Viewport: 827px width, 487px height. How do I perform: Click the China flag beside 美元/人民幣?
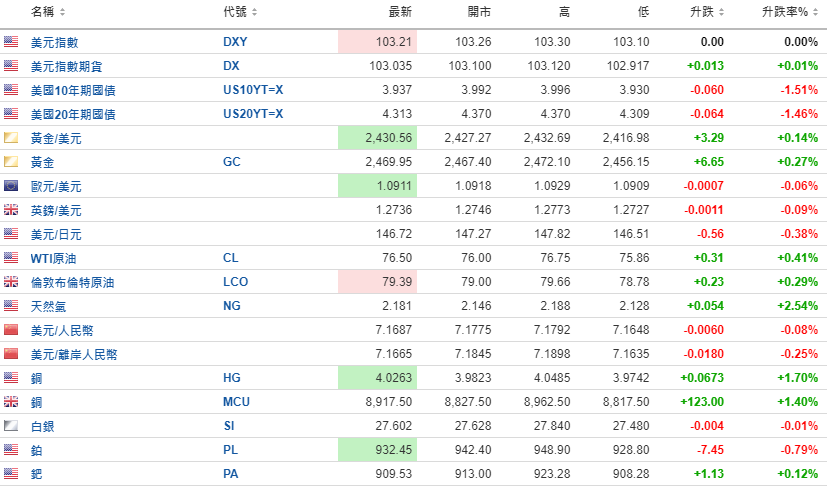pyautogui.click(x=11, y=330)
